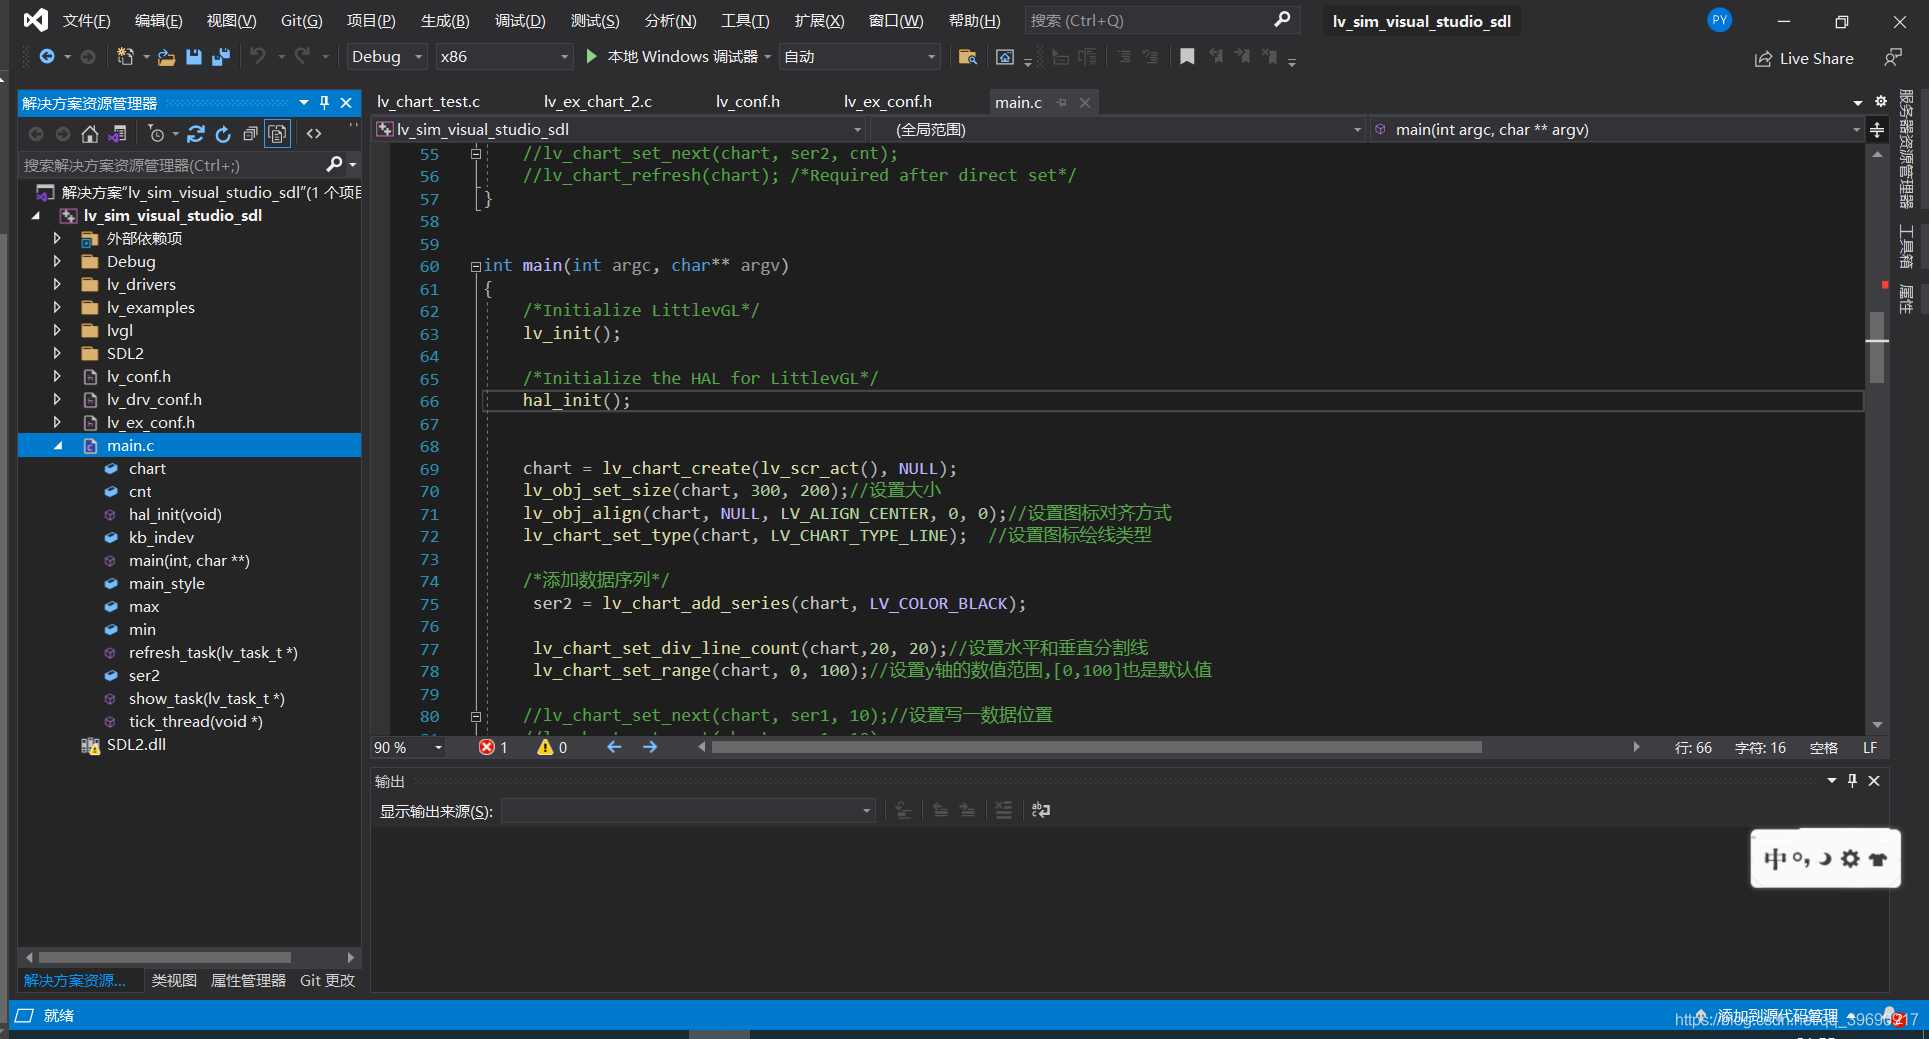Screen dimensions: 1929x1039
Task: Click the View Code icon in Solution Explorer
Action: (314, 134)
